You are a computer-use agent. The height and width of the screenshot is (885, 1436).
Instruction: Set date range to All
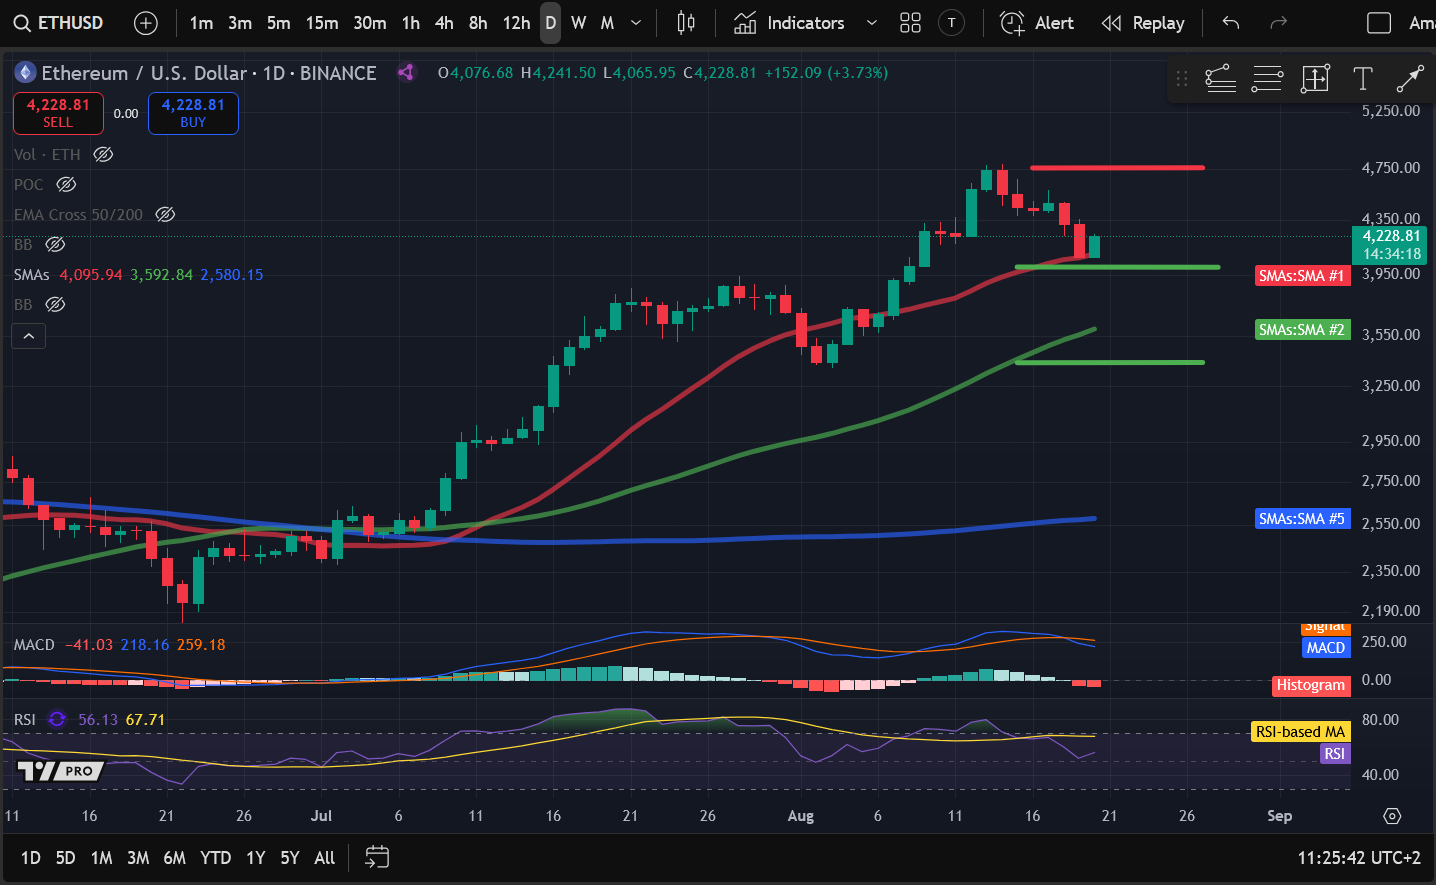[x=325, y=858]
